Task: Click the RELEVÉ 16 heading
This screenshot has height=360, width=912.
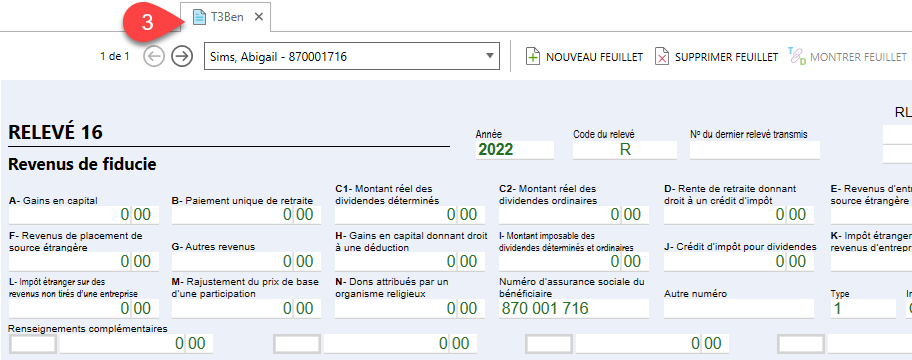Action: tap(55, 133)
